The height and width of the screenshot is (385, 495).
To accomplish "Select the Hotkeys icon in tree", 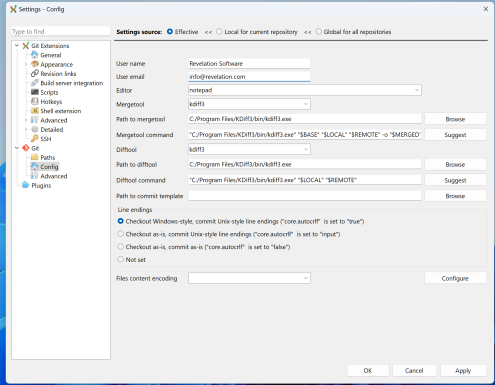I will coord(35,101).
